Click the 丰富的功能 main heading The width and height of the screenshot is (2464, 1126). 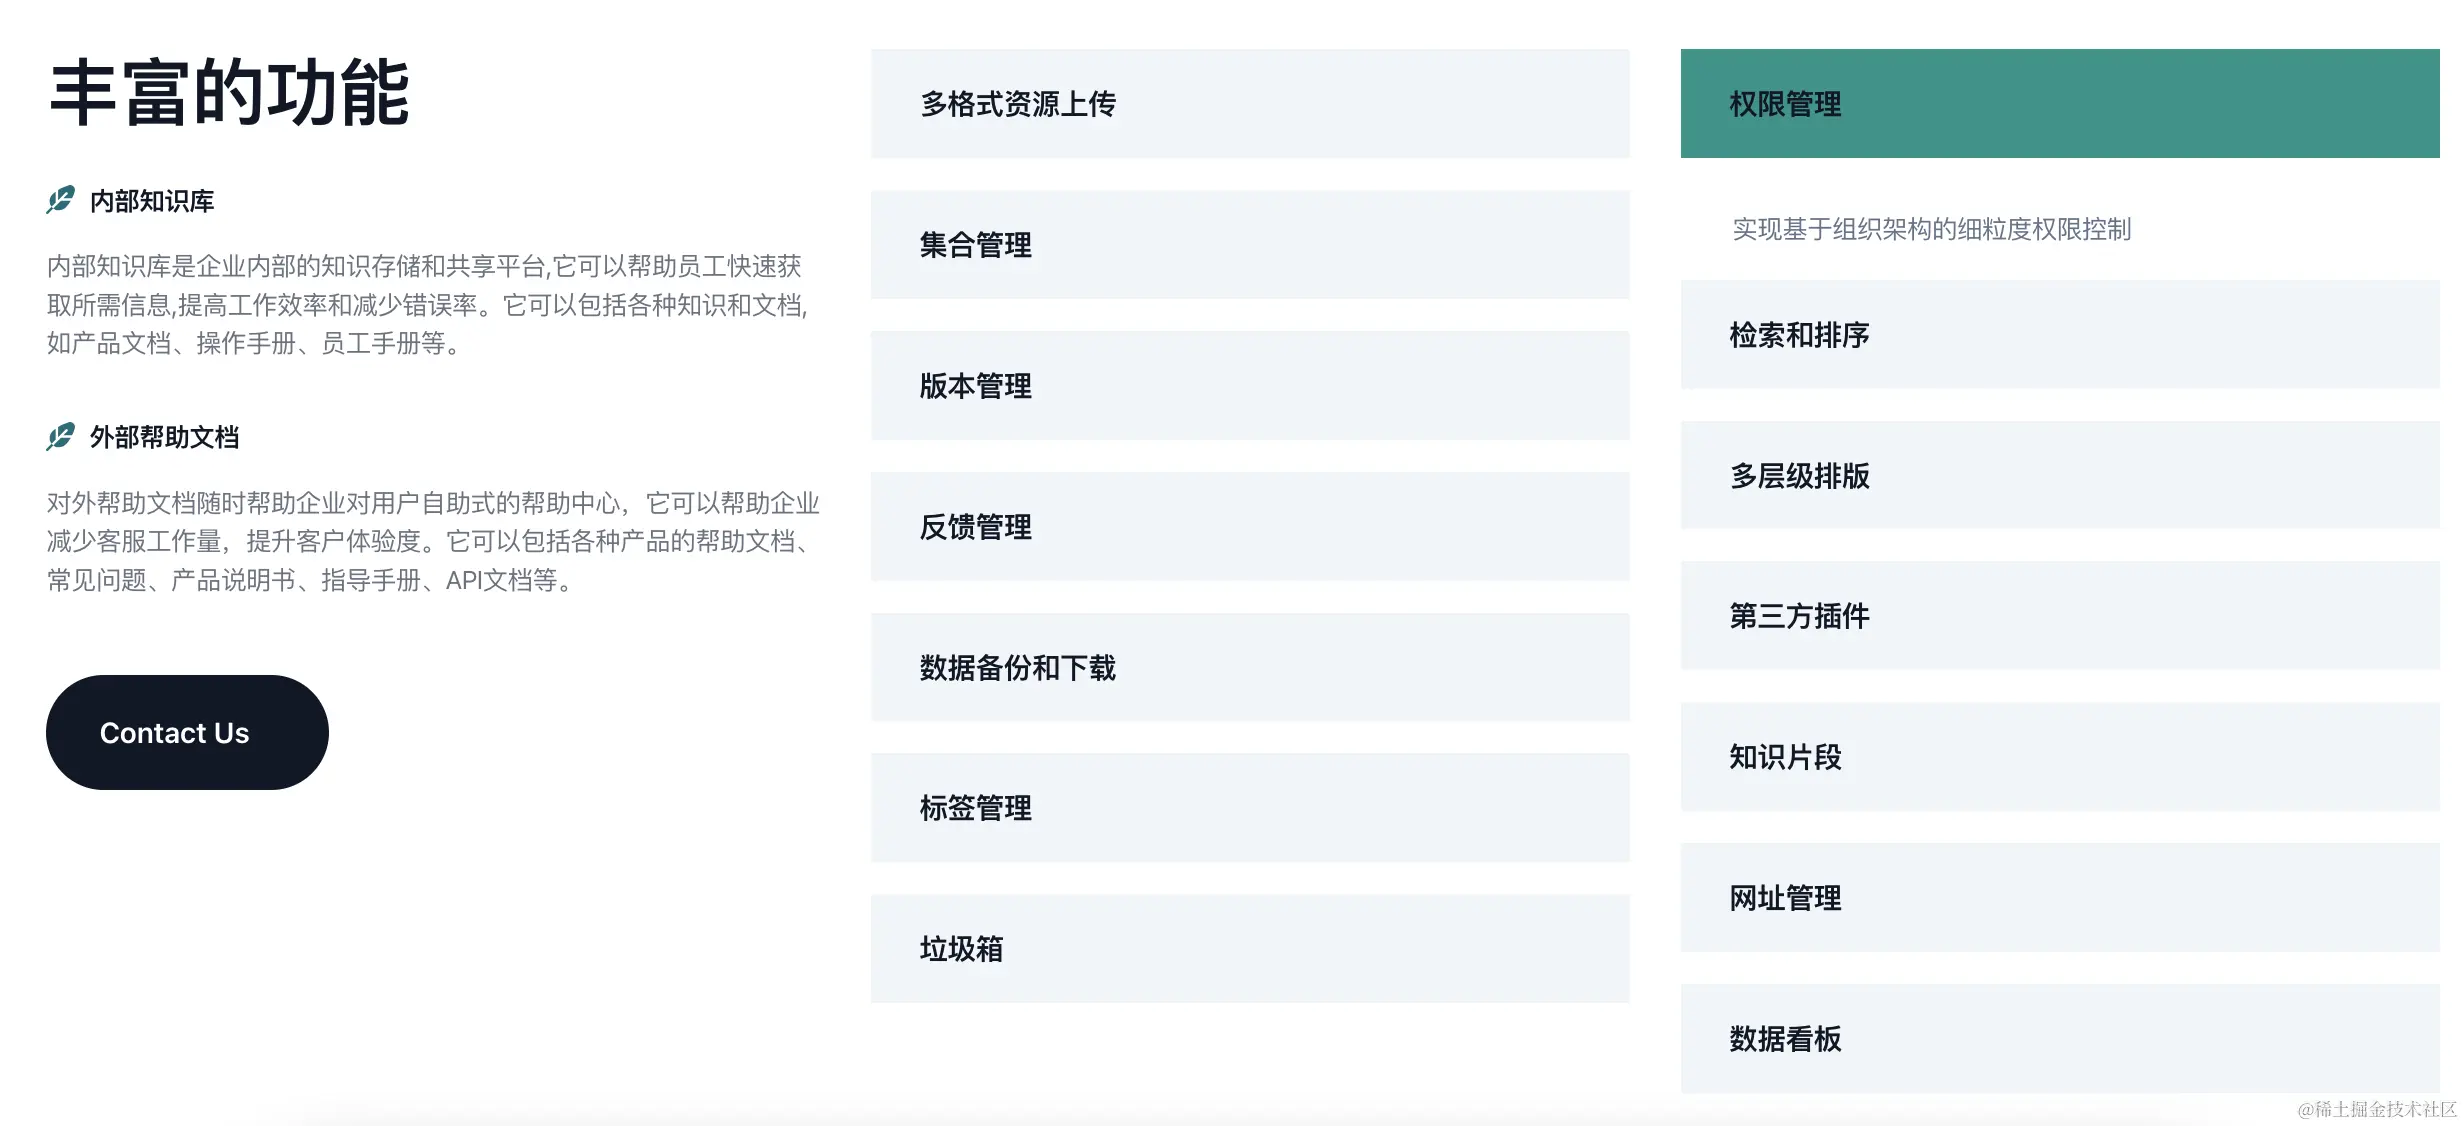(229, 93)
